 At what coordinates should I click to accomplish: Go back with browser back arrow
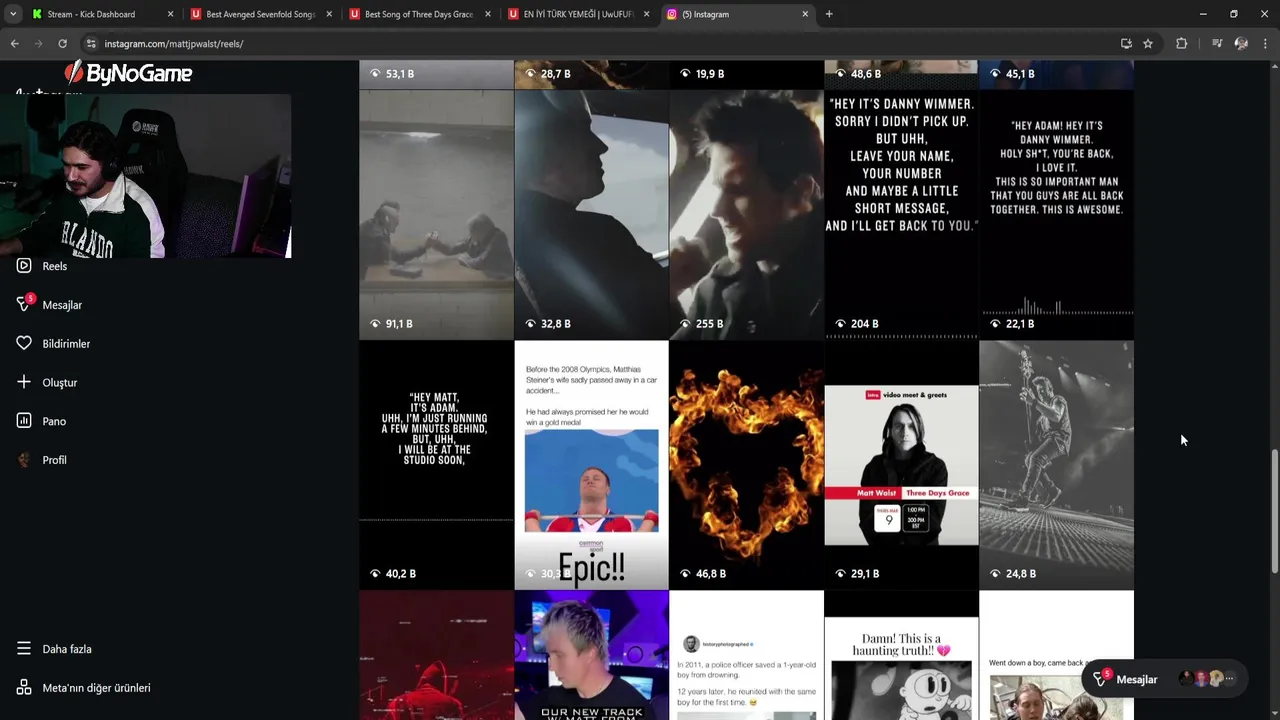pos(14,44)
